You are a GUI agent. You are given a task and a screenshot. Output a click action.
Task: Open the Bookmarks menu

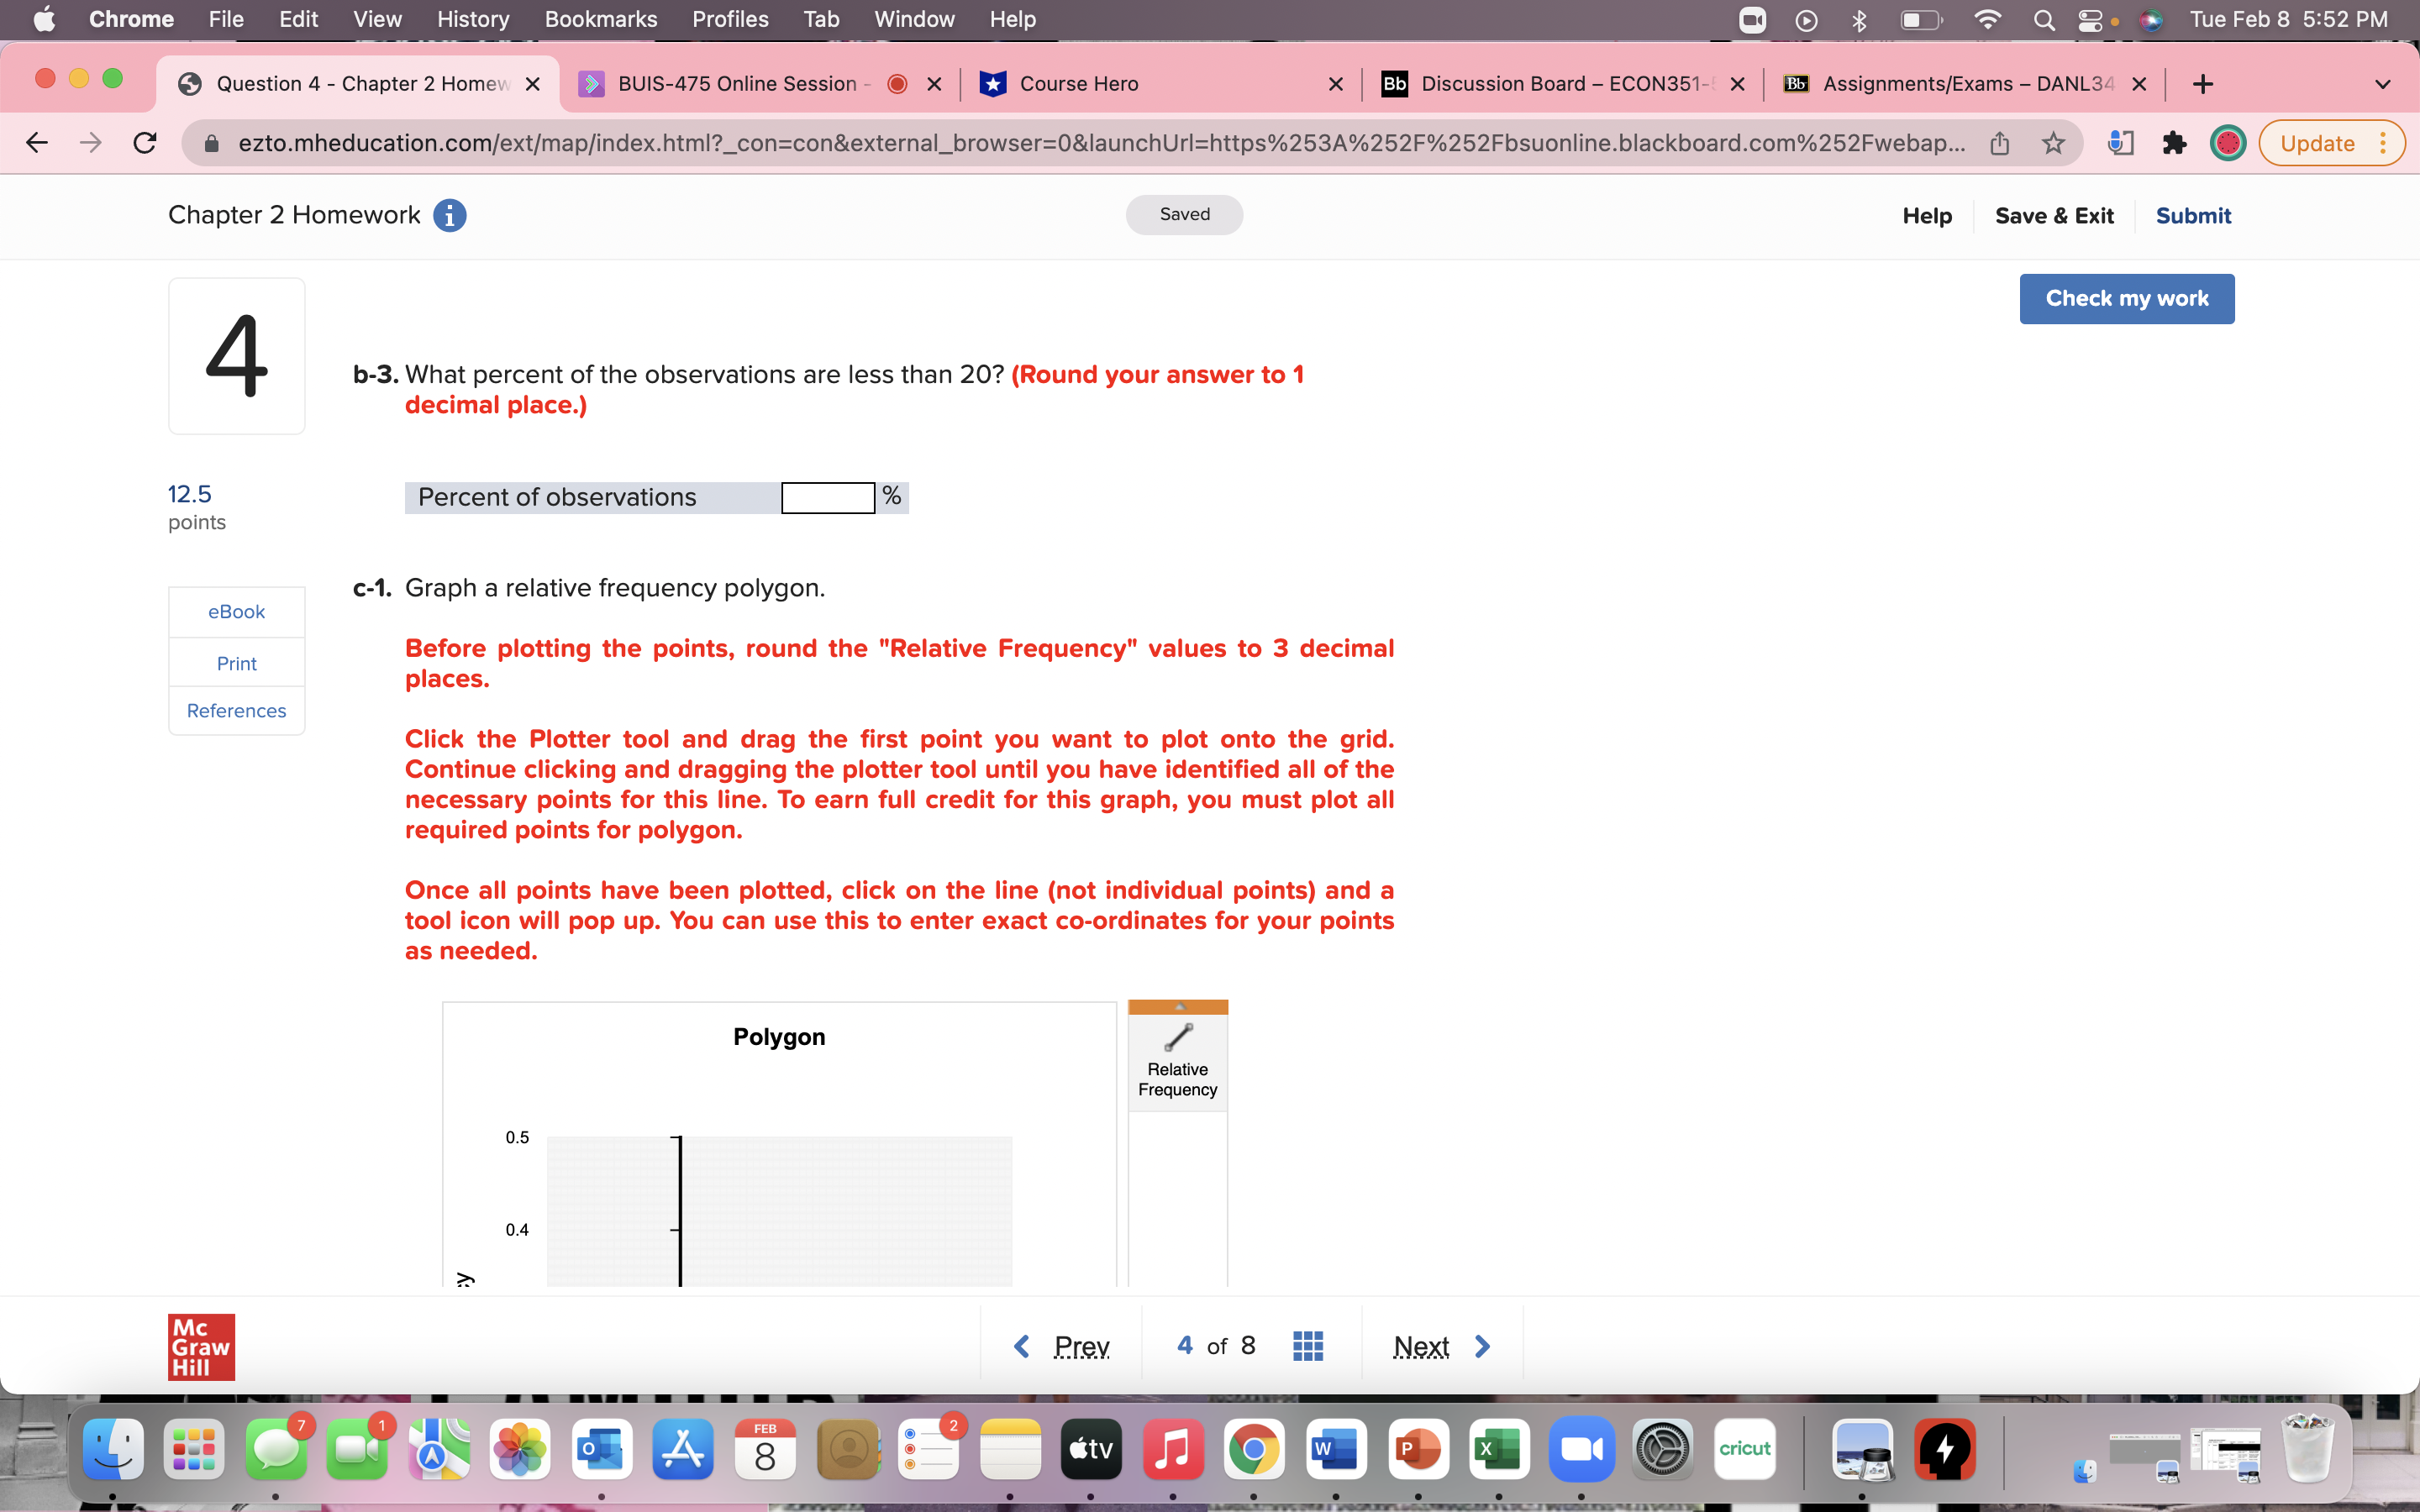[x=600, y=19]
